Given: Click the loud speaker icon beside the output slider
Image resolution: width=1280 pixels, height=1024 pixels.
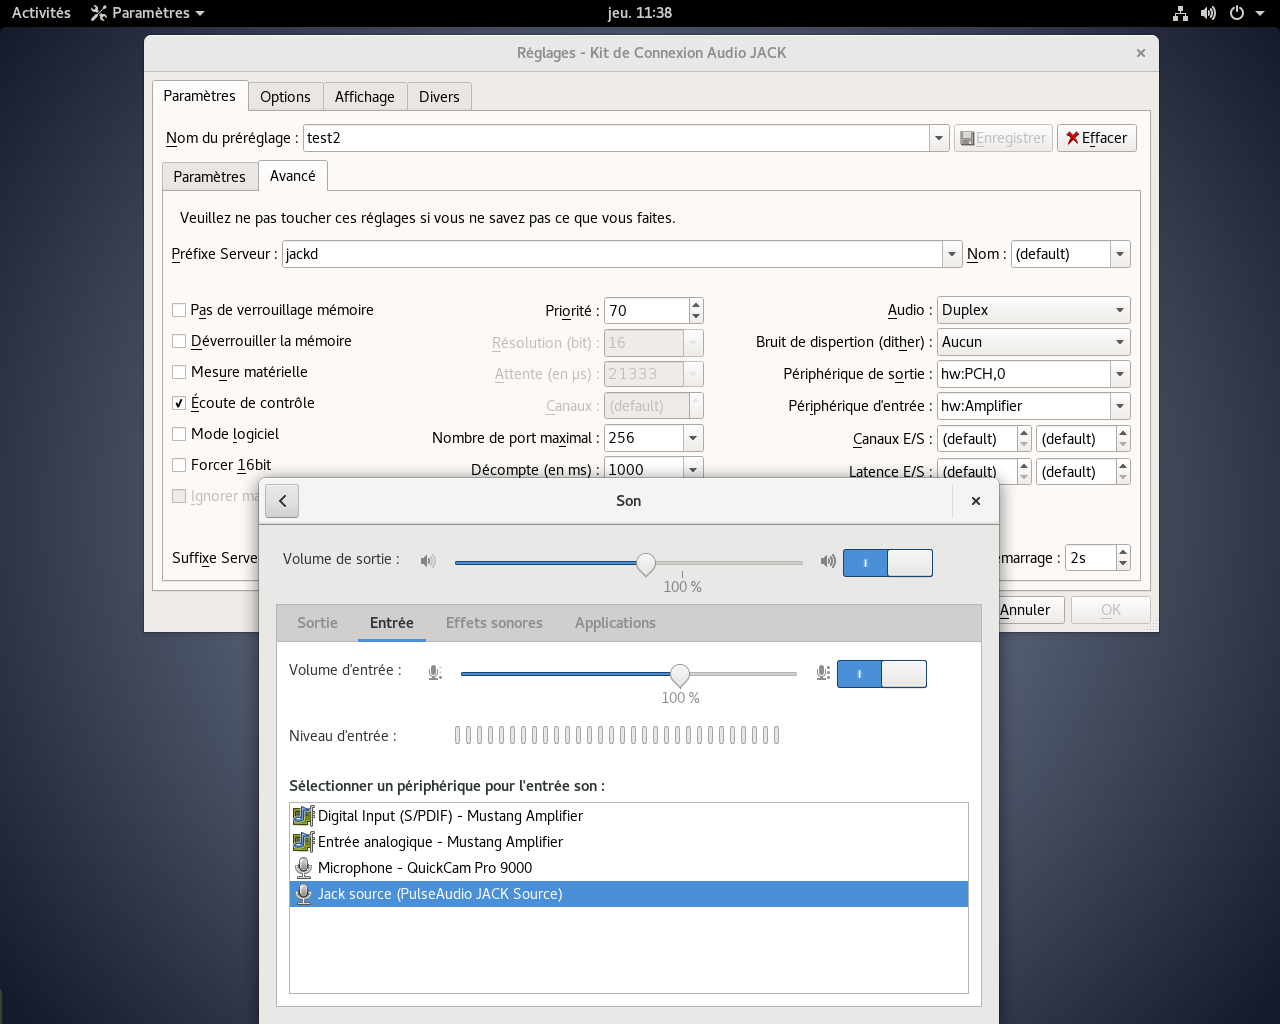Looking at the screenshot, I should click(x=828, y=561).
